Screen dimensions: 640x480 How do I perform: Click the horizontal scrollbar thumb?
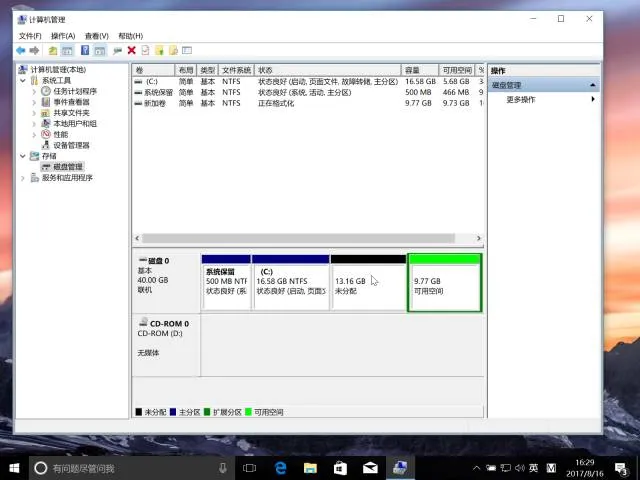[298, 238]
